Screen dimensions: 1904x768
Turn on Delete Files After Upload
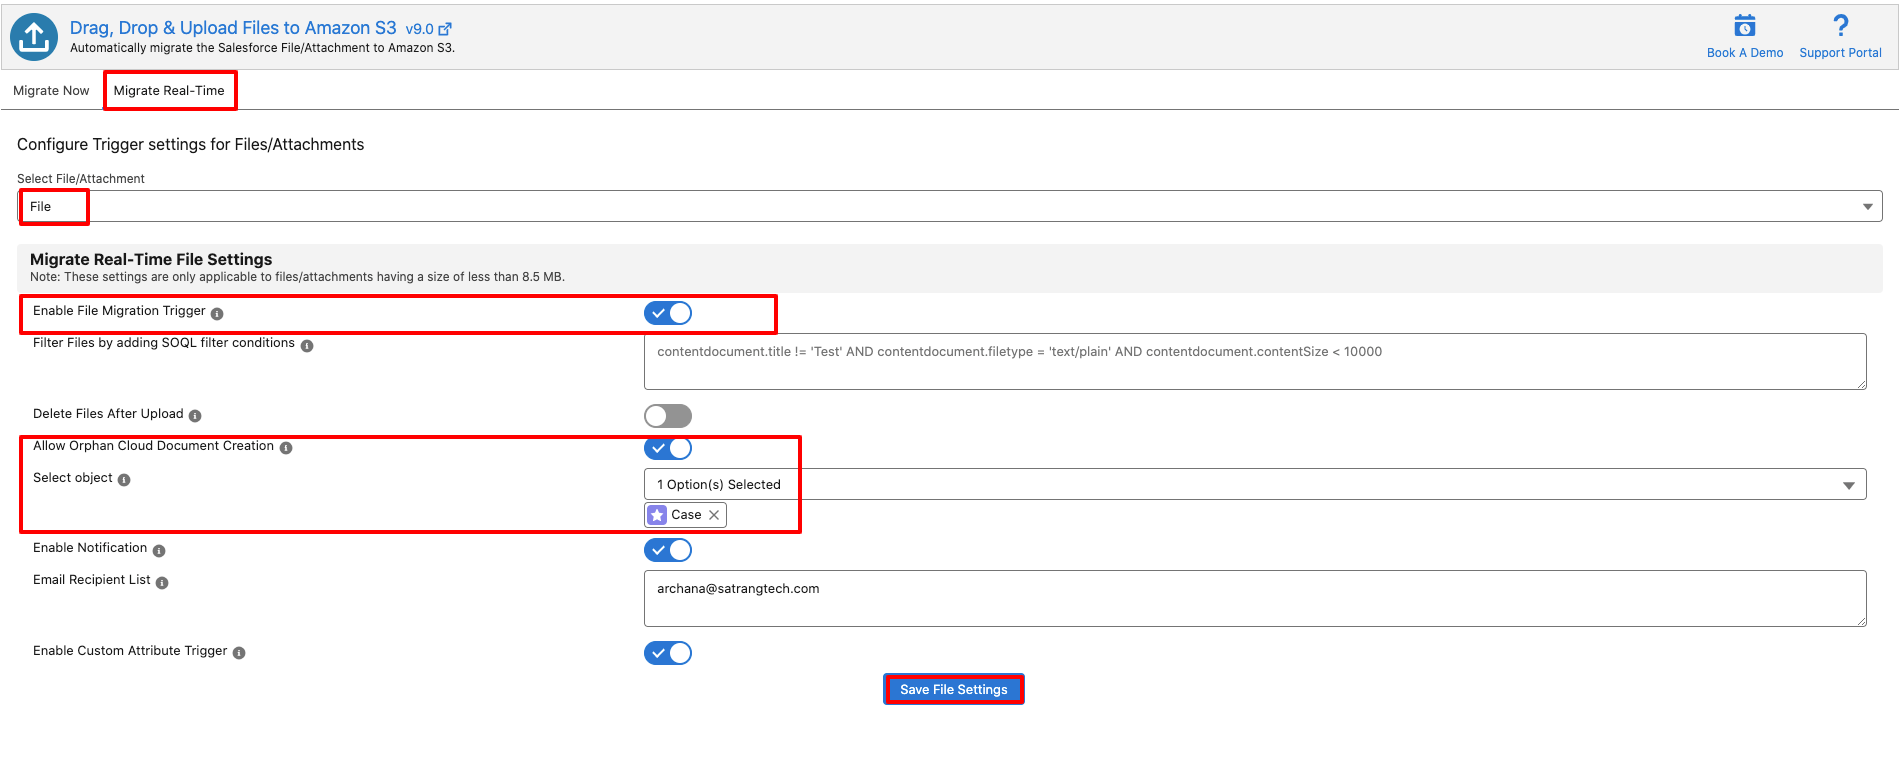tap(668, 416)
